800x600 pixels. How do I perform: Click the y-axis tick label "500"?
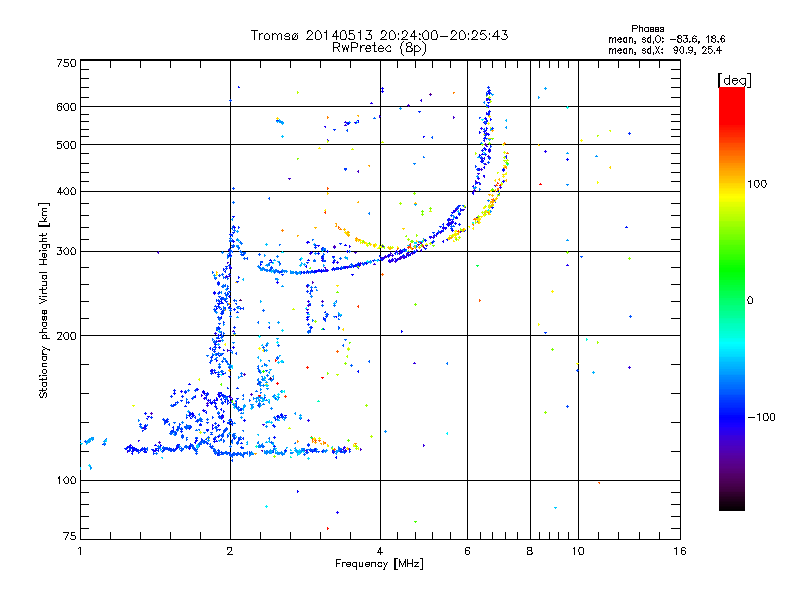click(x=66, y=145)
